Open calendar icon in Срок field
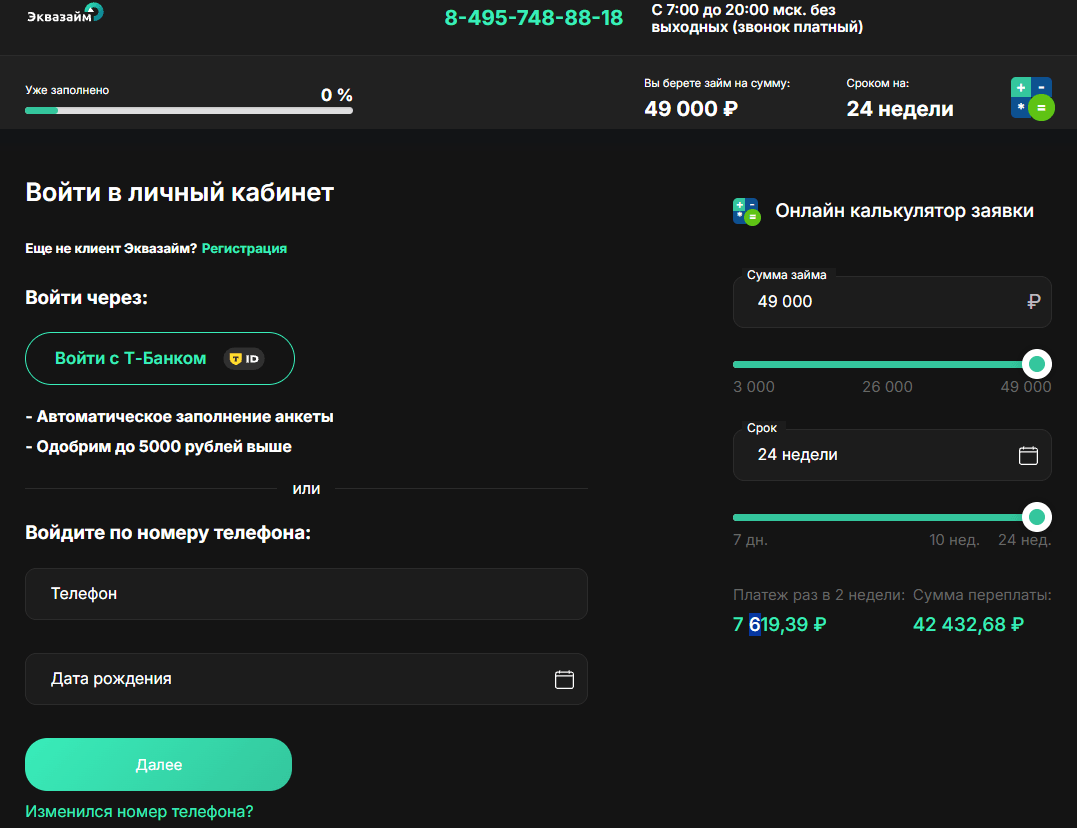 pyautogui.click(x=1028, y=456)
